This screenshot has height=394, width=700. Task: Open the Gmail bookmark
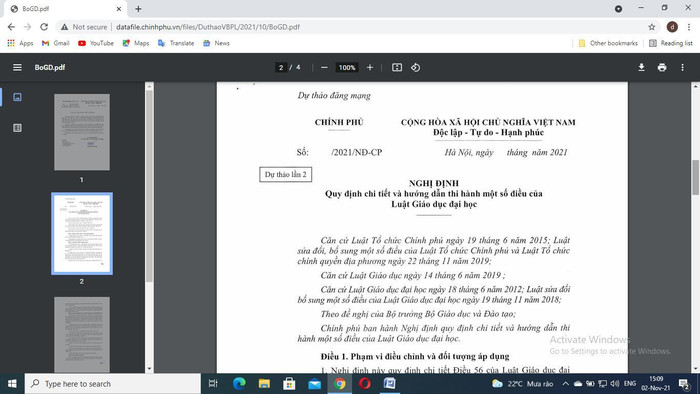(x=55, y=43)
